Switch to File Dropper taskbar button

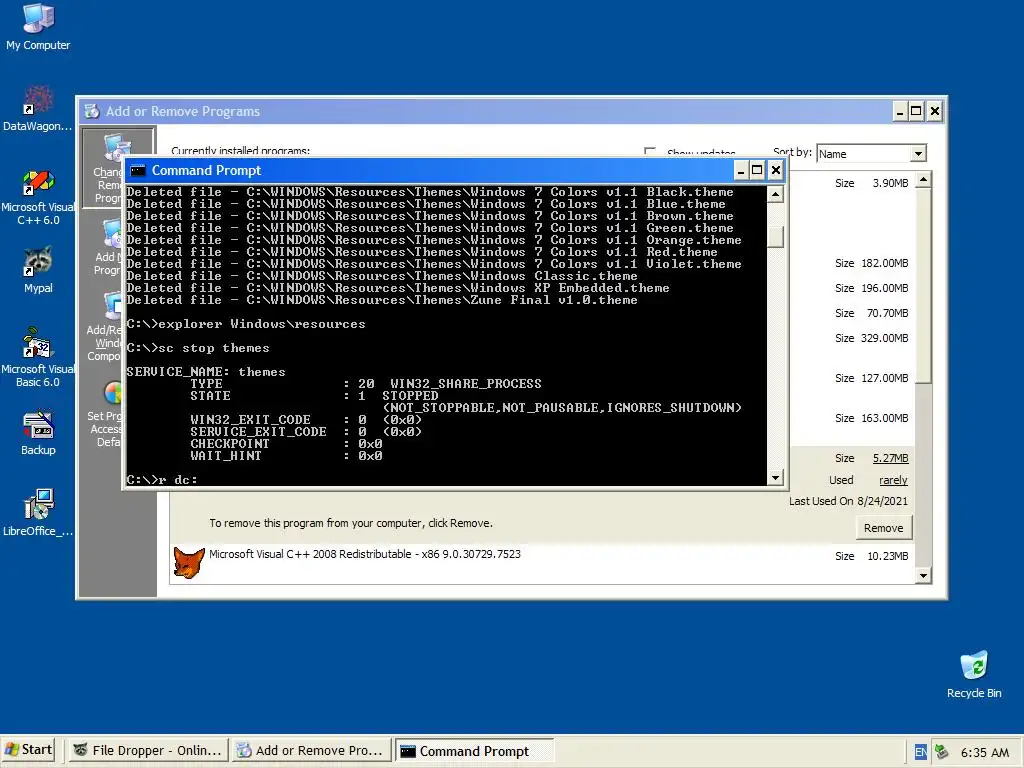pos(148,750)
